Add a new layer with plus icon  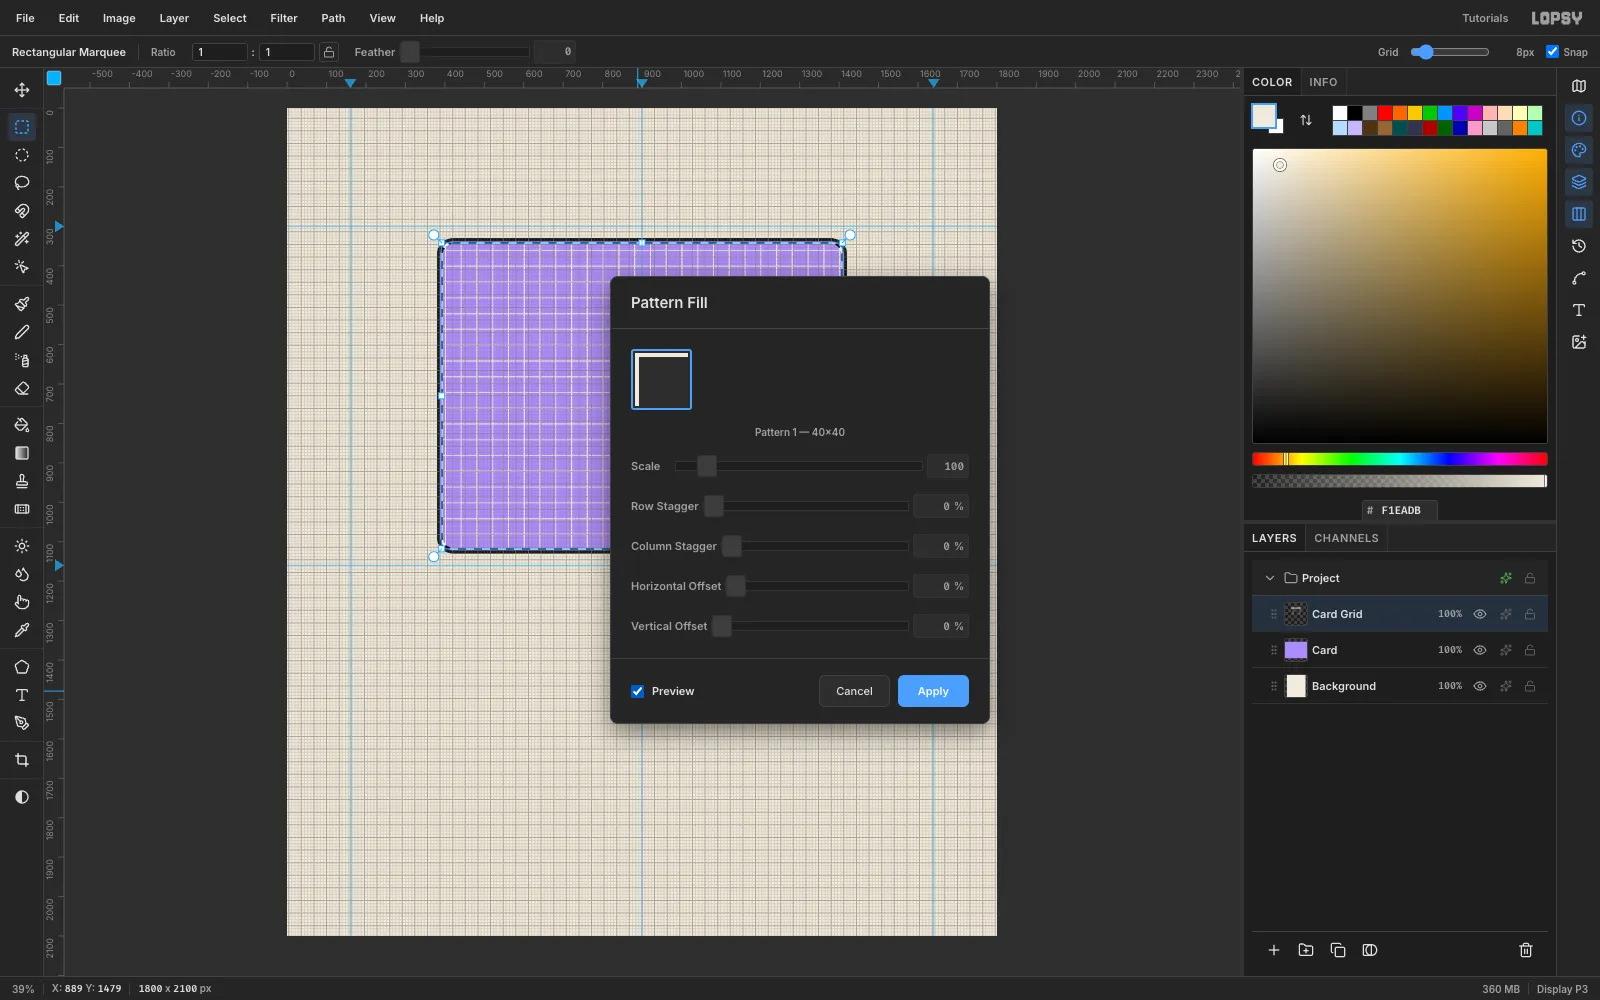(x=1274, y=950)
